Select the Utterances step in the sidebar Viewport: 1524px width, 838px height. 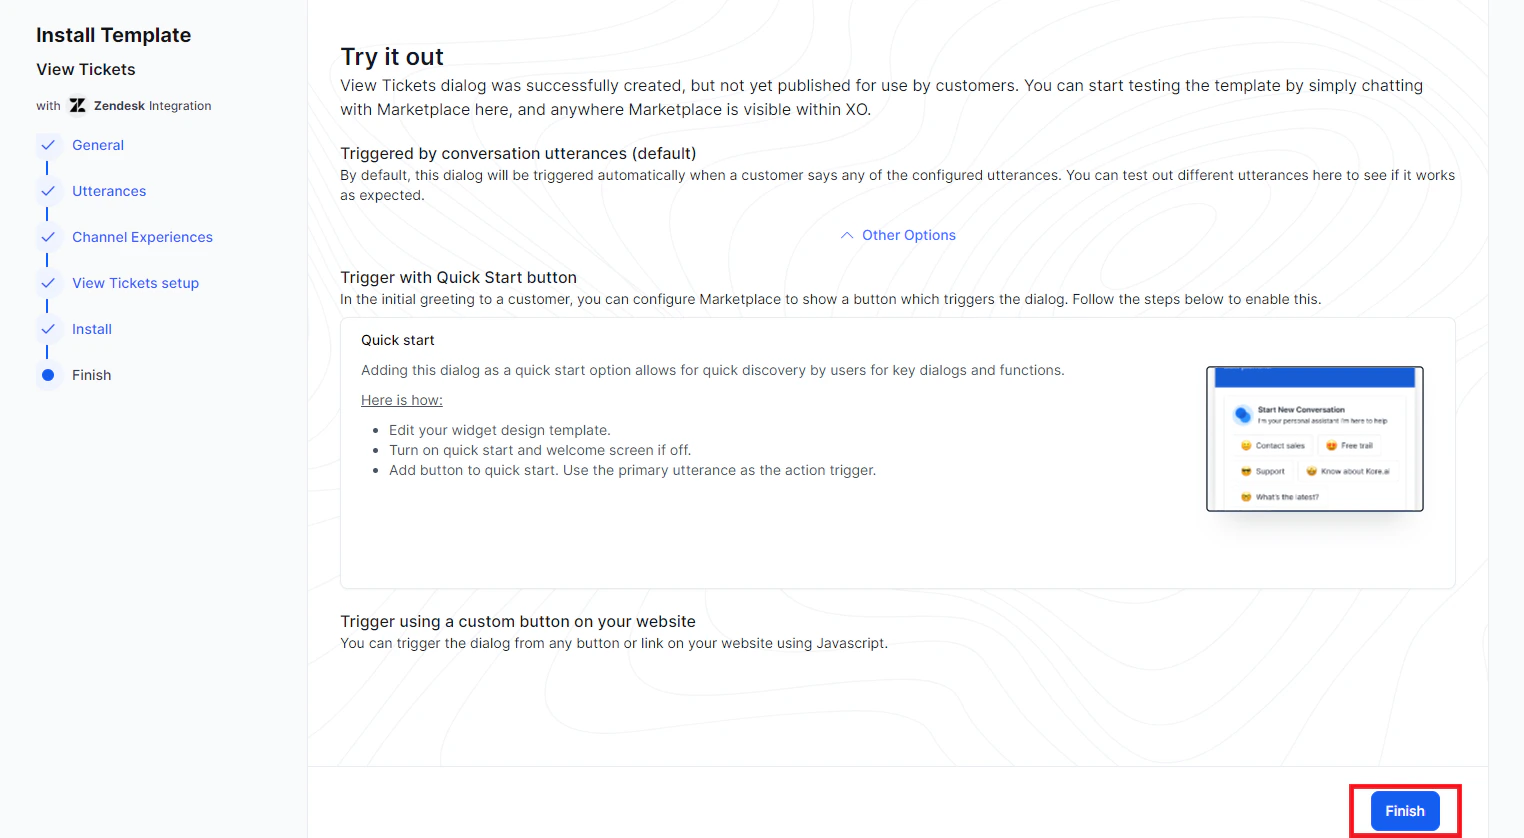click(x=108, y=191)
